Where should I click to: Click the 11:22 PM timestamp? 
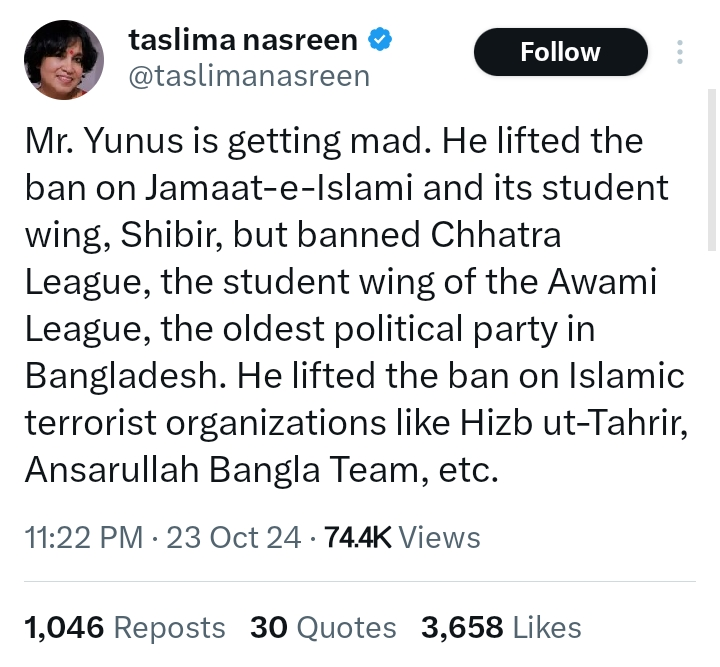coord(82,538)
